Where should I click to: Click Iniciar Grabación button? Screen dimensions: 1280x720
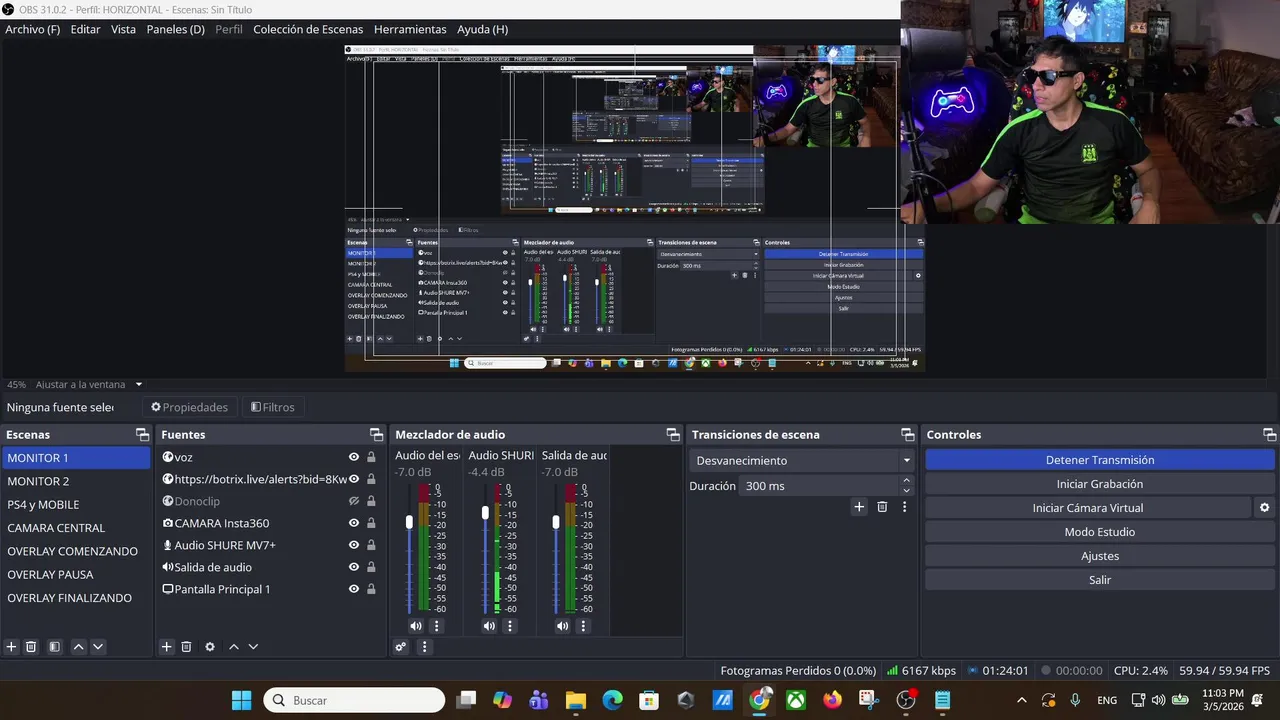1100,484
